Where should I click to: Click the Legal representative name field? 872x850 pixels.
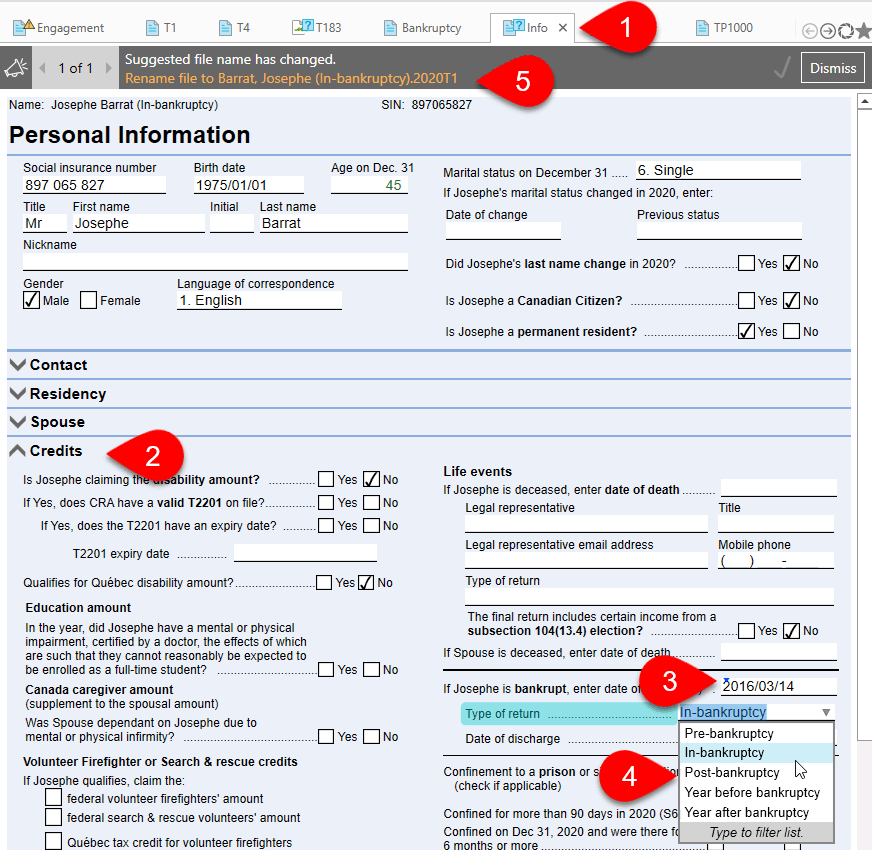click(586, 524)
